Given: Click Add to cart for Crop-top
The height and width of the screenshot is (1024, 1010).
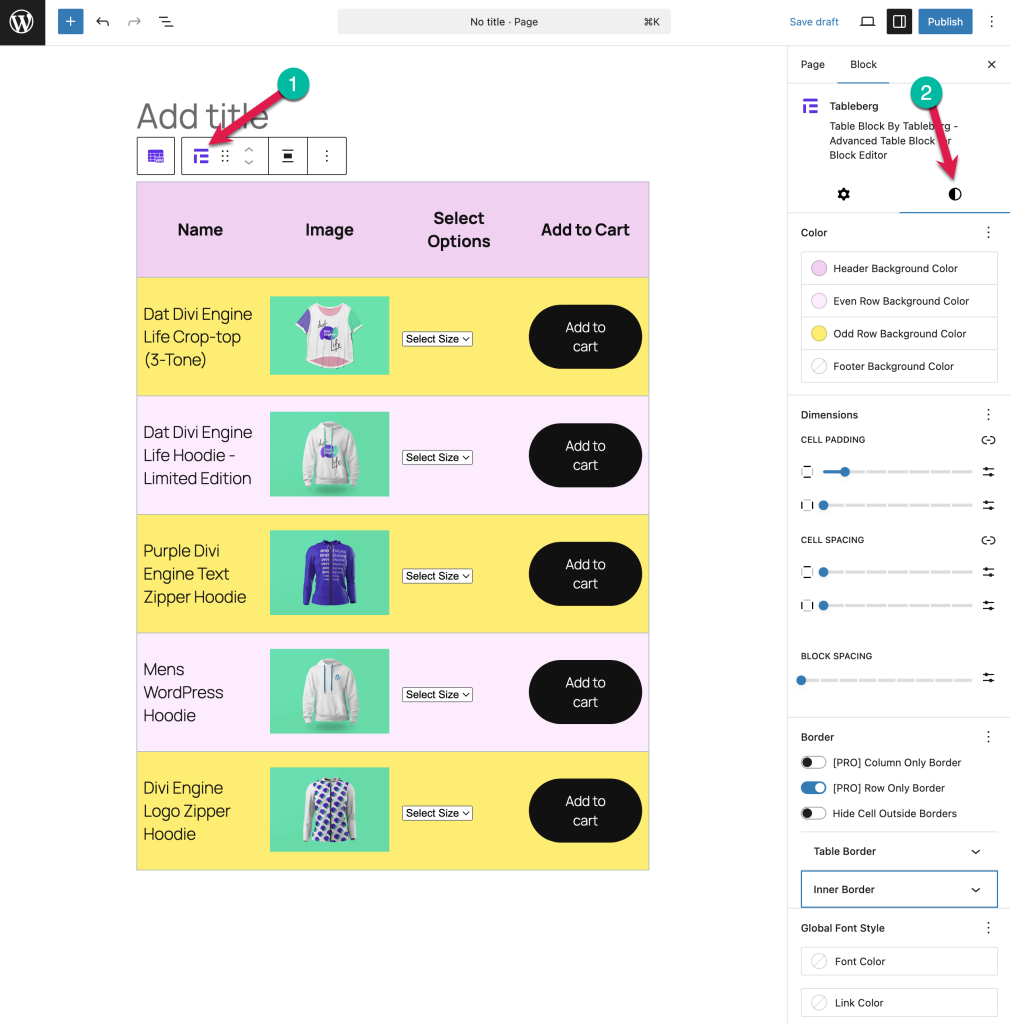Looking at the screenshot, I should 585,337.
